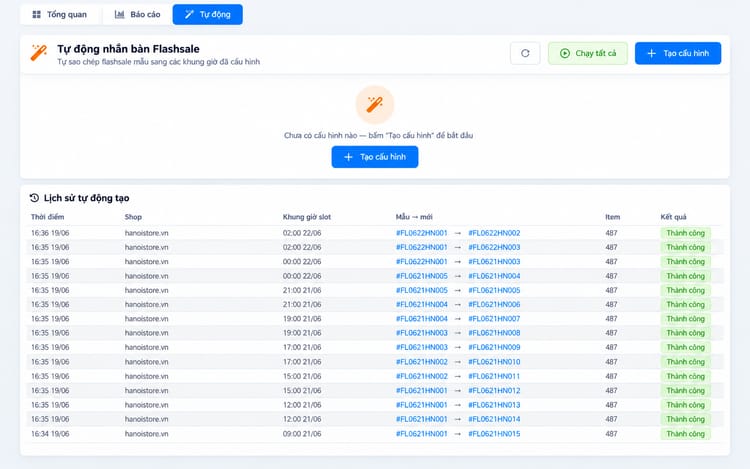
Task: Open link #FL0622HN003
Action: (494, 247)
